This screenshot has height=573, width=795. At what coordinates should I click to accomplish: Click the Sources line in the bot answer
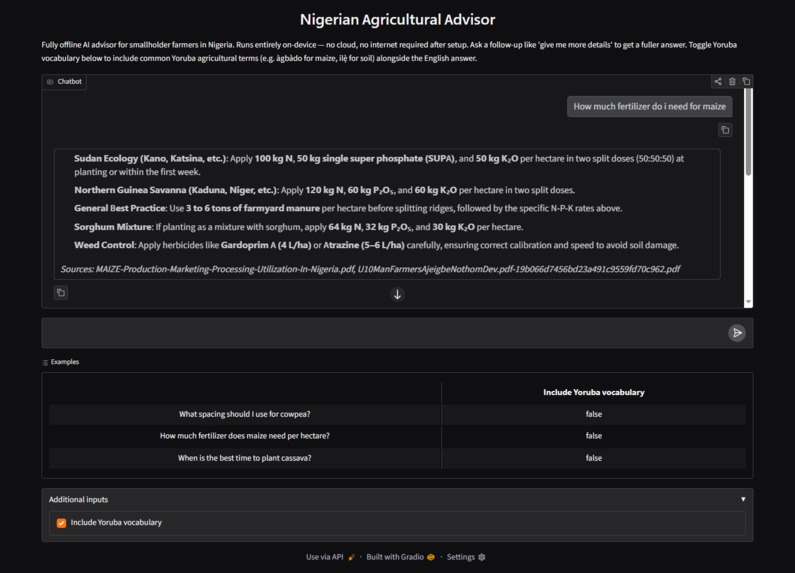(x=370, y=269)
